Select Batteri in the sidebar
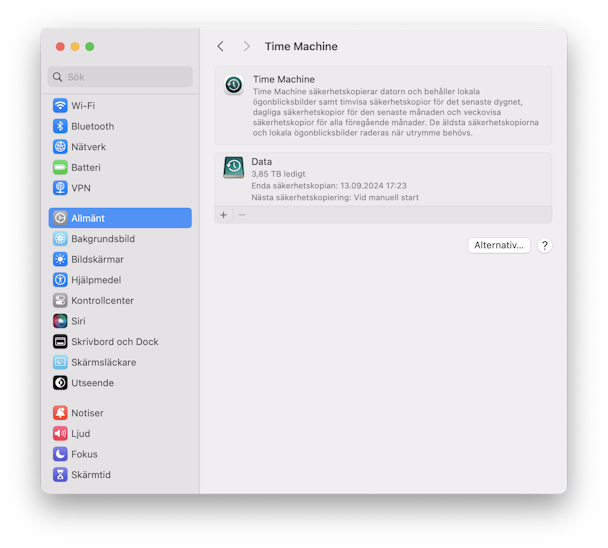 coord(120,167)
